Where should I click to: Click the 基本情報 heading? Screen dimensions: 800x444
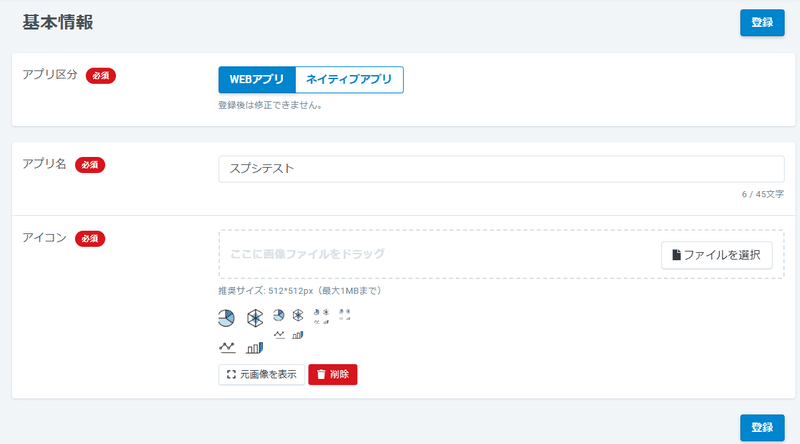click(x=58, y=22)
